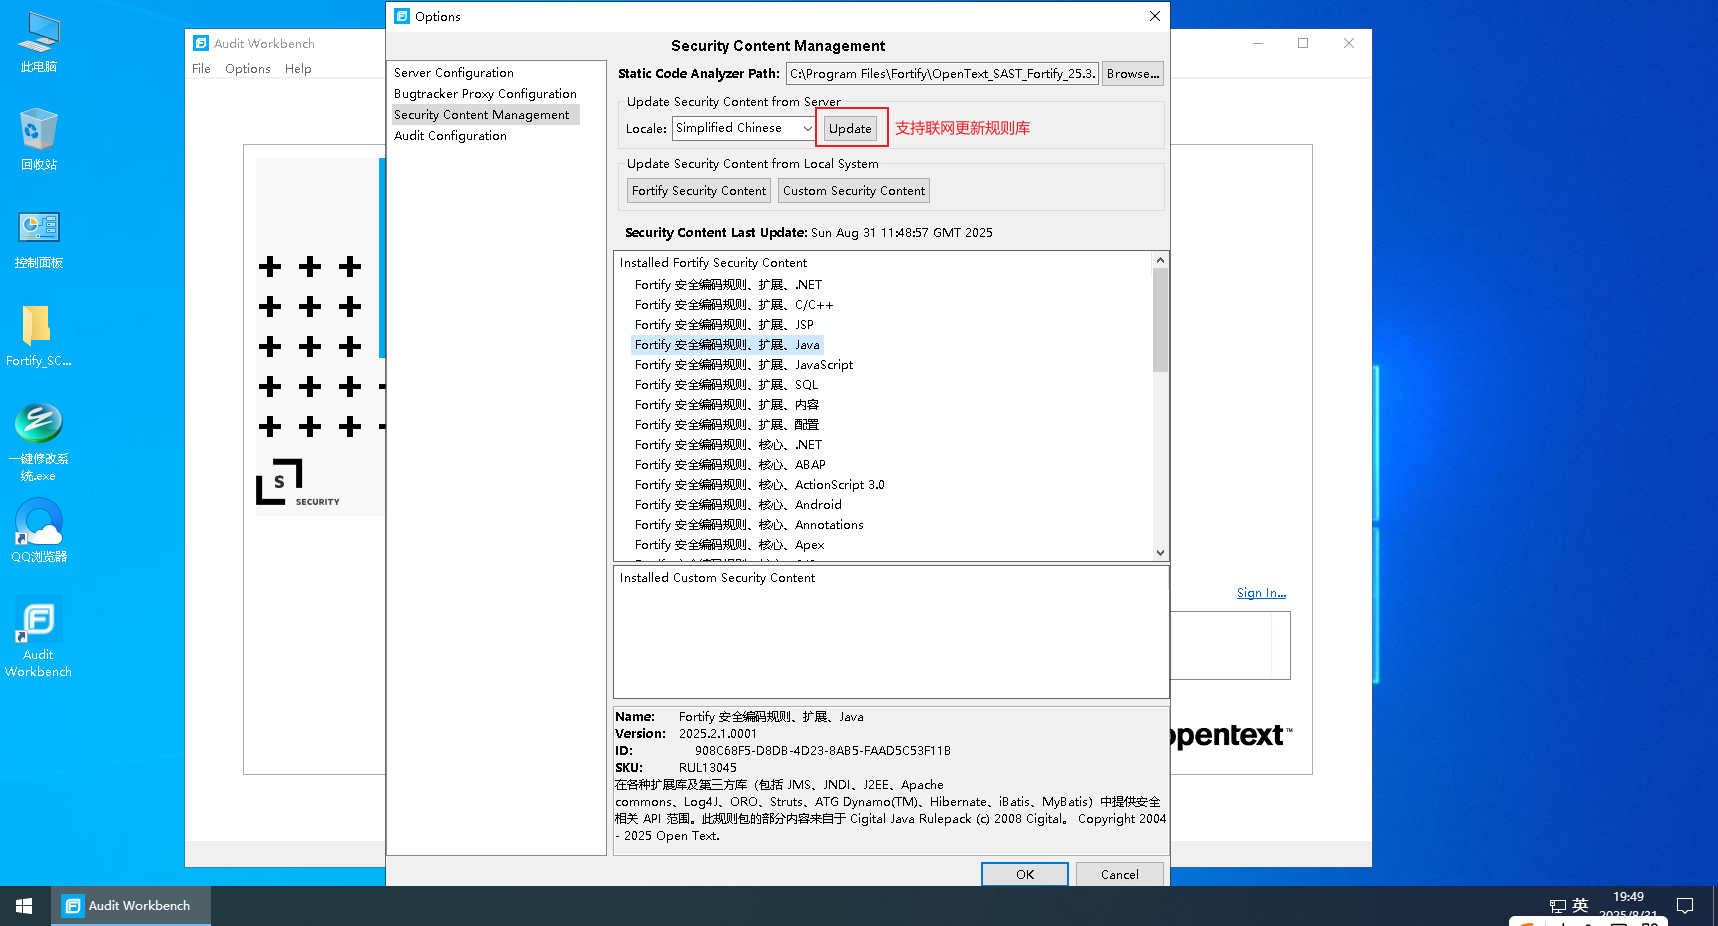Select the 一键修改系统.exe desktop icon
The width and height of the screenshot is (1718, 926).
click(x=39, y=441)
